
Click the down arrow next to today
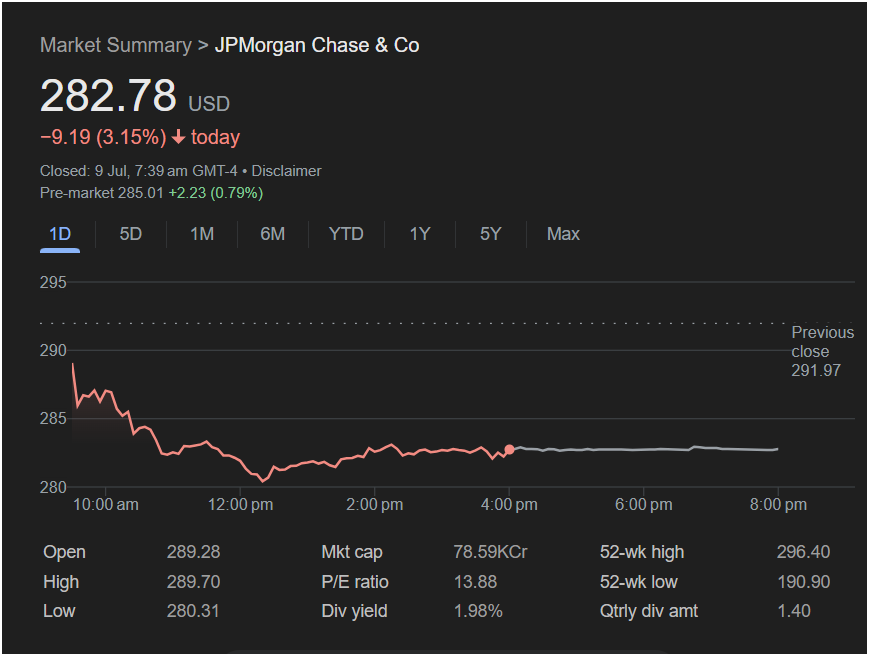(178, 137)
